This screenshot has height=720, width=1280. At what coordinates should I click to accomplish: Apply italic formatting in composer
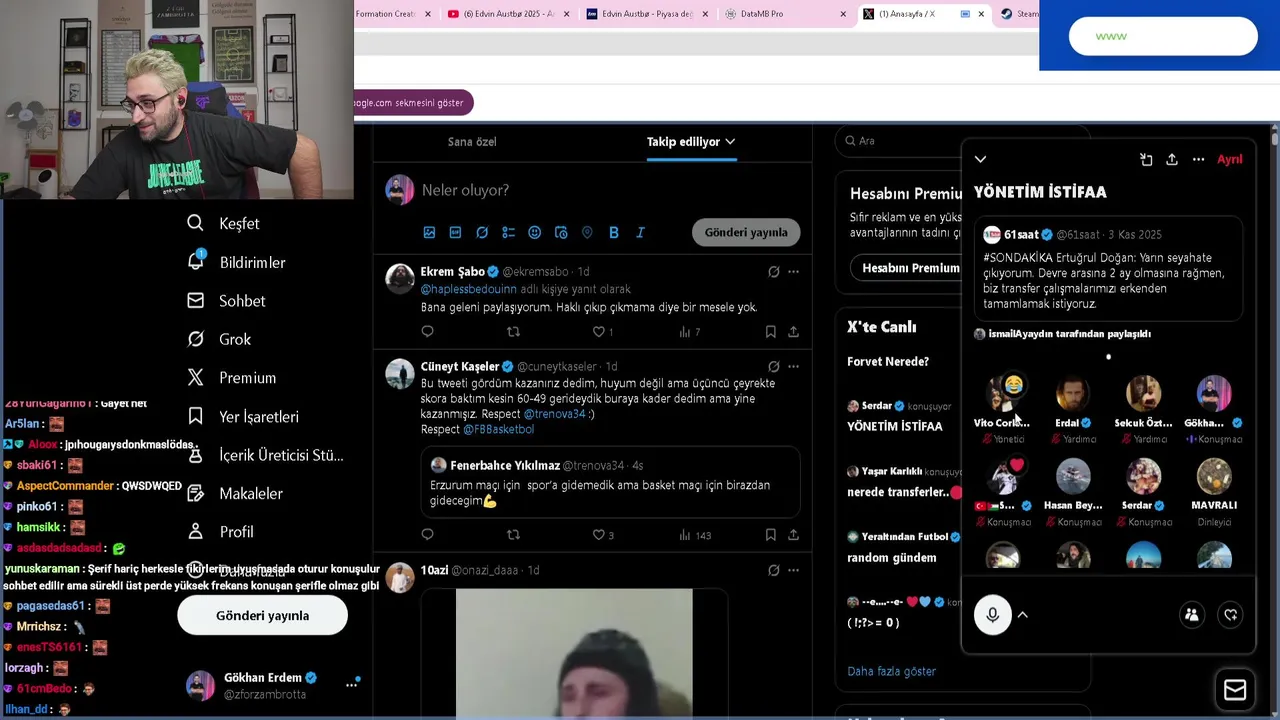coord(640,232)
